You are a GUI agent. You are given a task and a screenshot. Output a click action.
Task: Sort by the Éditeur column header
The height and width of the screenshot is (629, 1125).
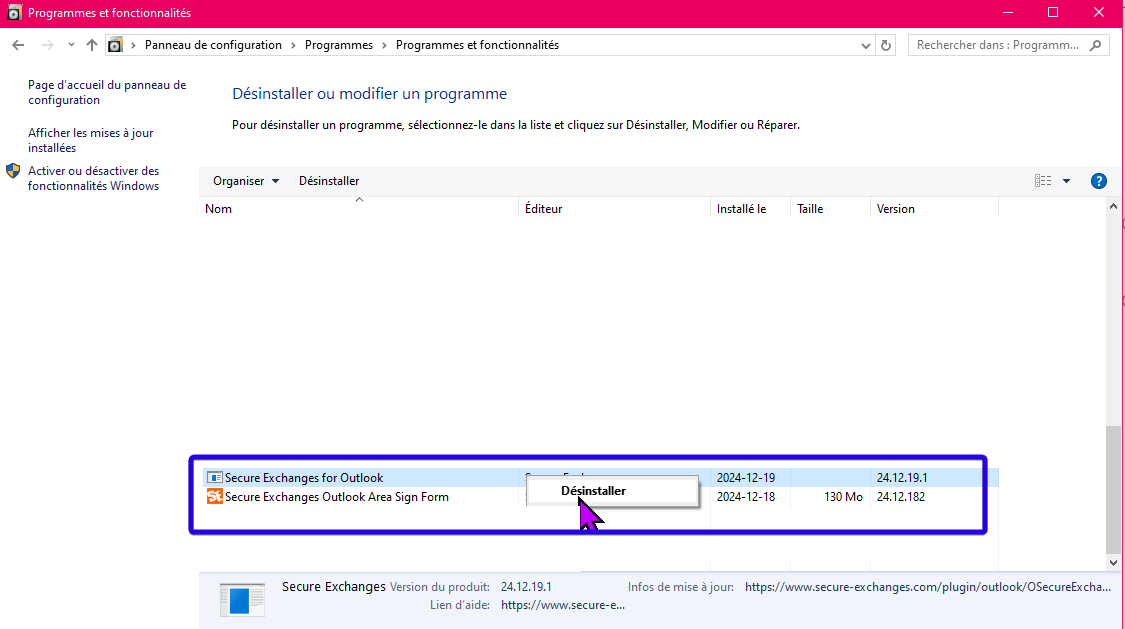click(x=615, y=209)
